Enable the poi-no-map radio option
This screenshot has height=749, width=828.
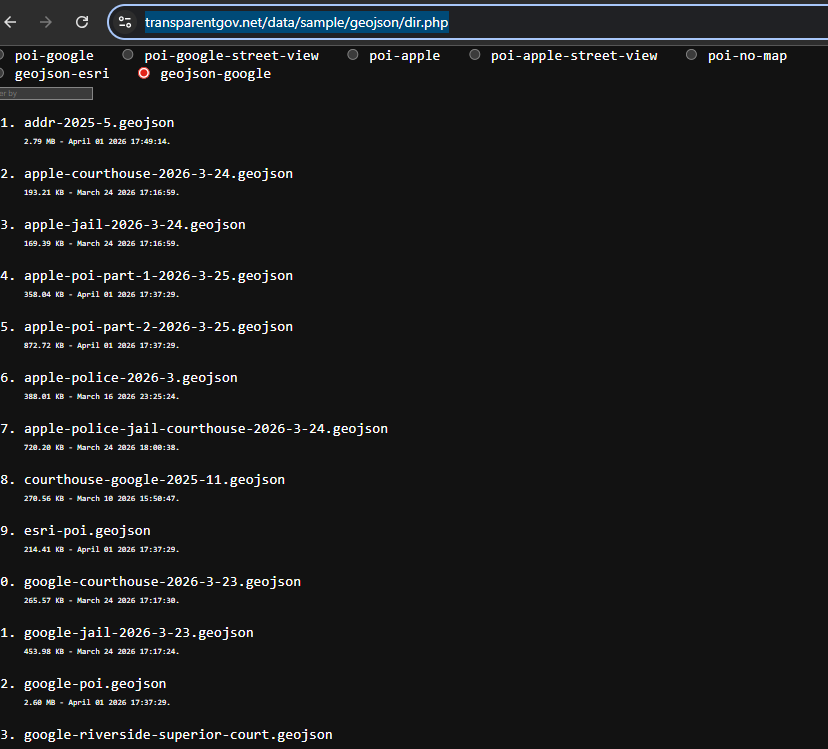point(692,56)
